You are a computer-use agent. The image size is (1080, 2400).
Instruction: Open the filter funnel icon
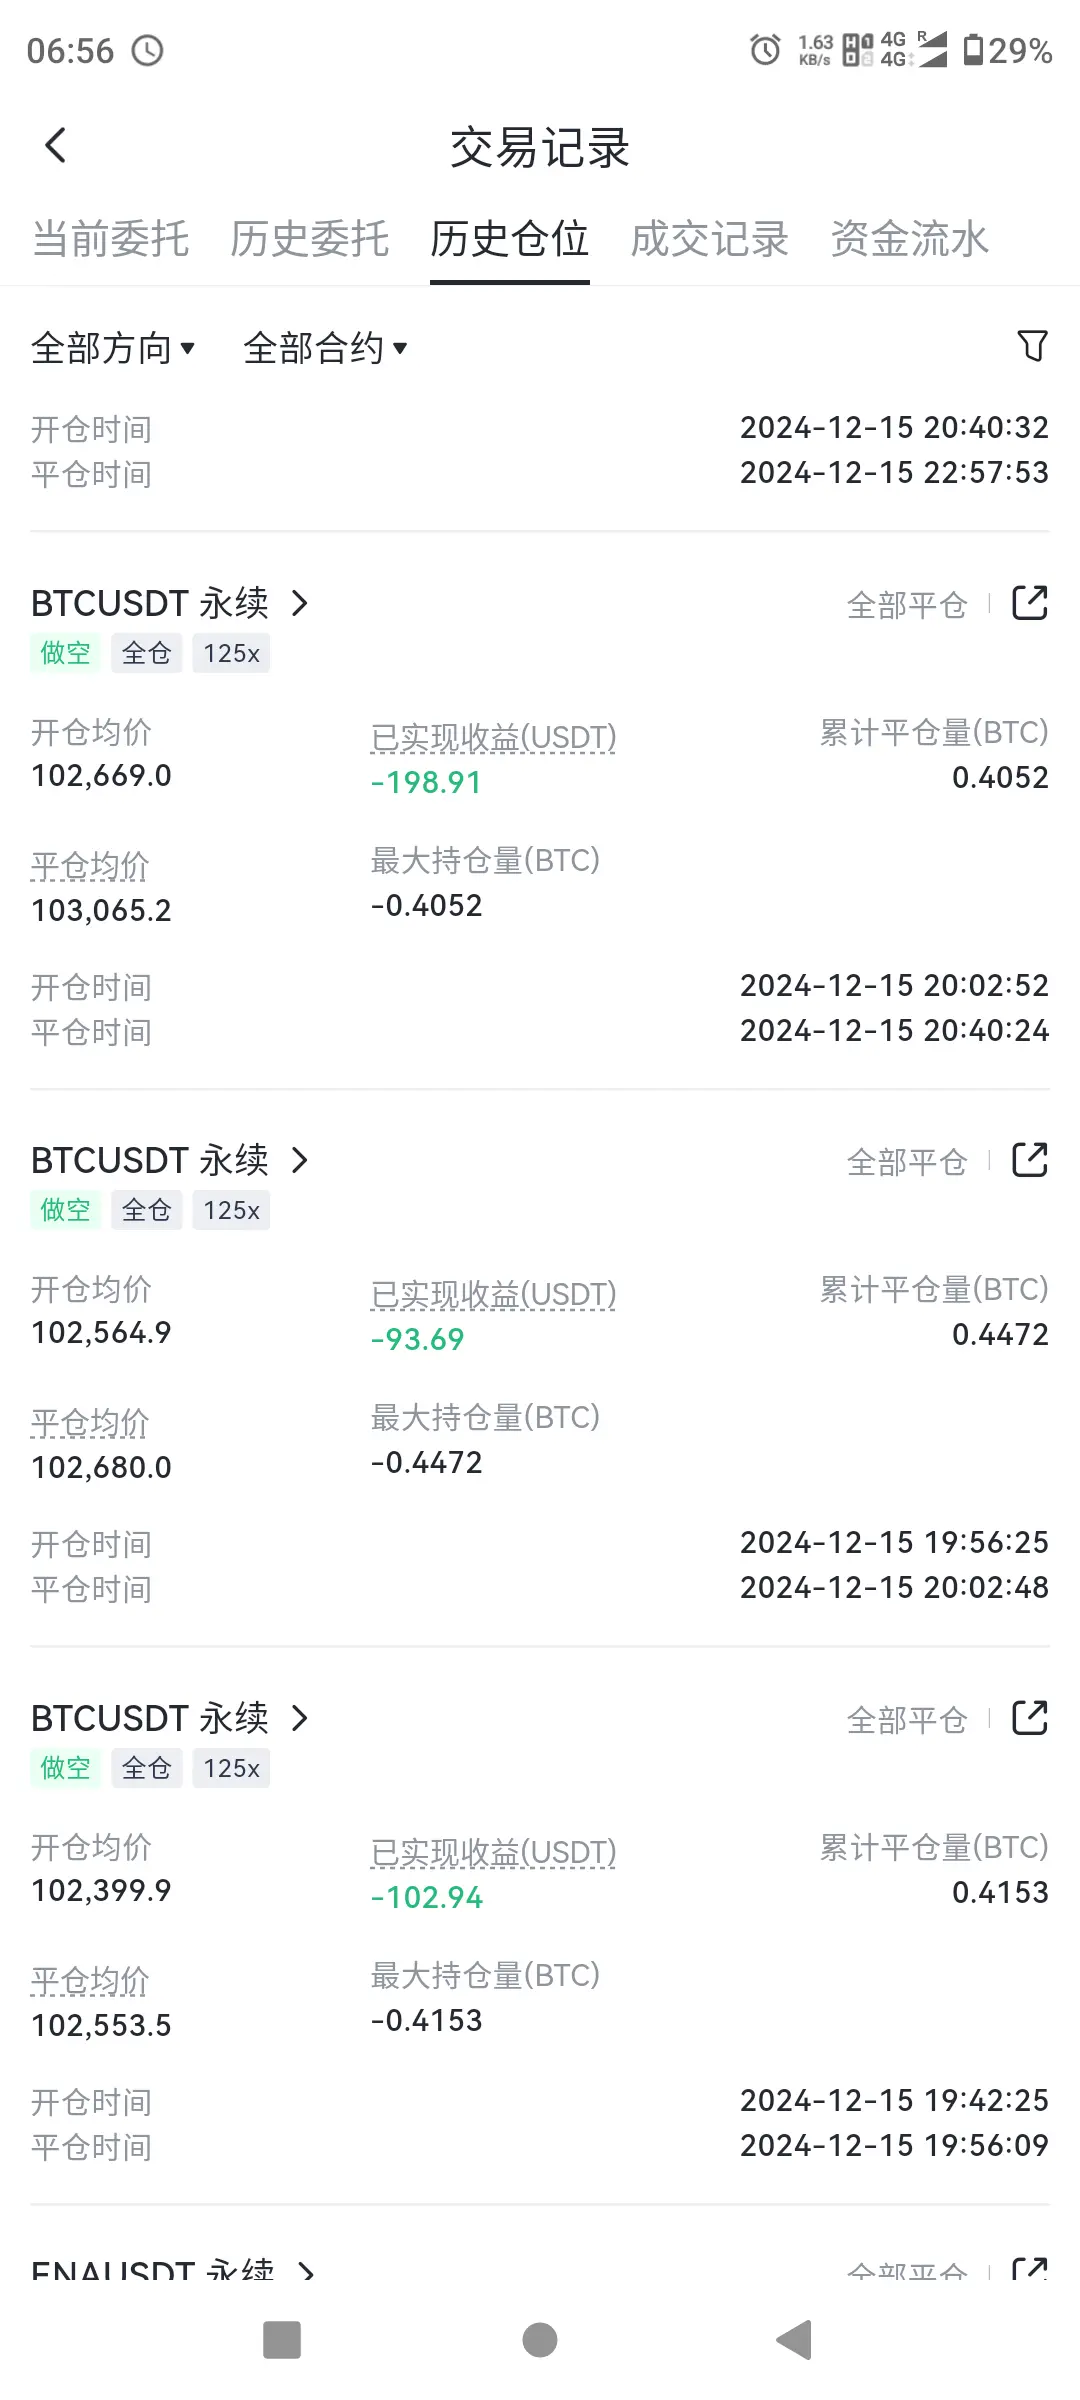(x=1032, y=346)
